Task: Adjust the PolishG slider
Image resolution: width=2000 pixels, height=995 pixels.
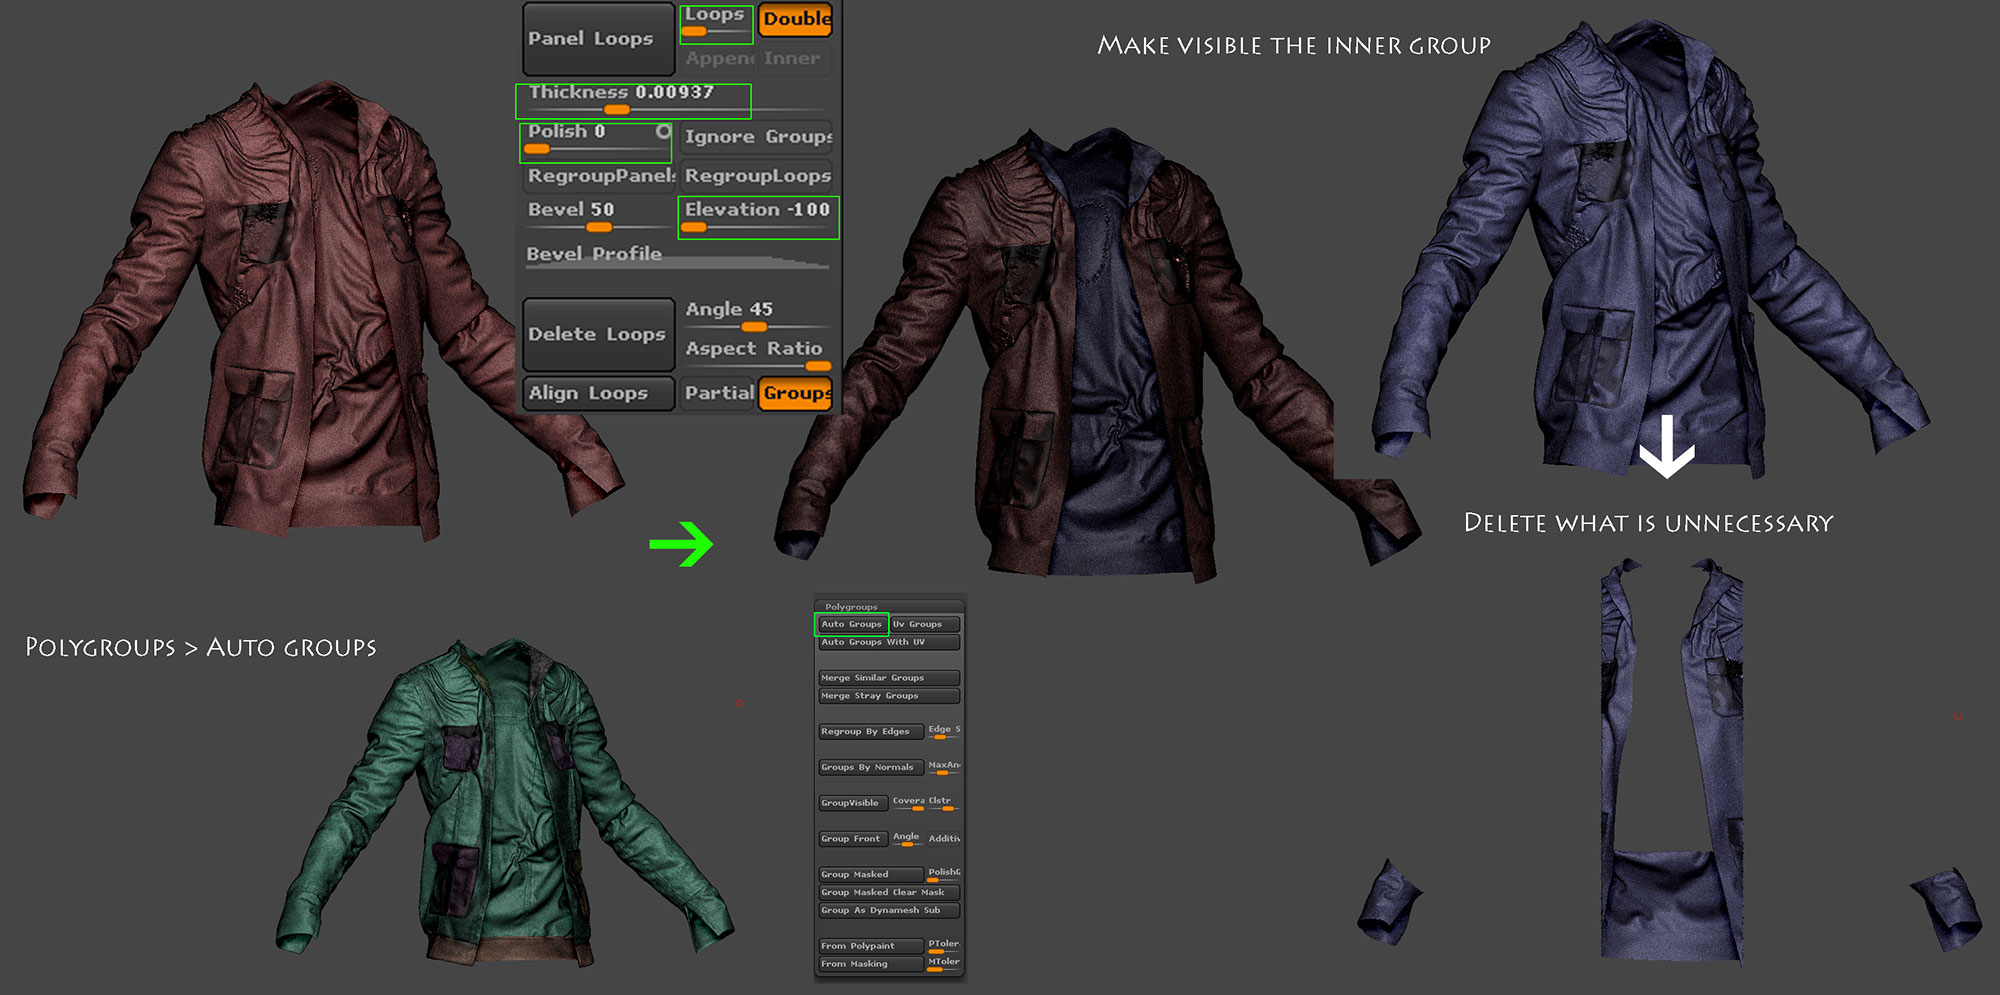Action: [x=943, y=875]
